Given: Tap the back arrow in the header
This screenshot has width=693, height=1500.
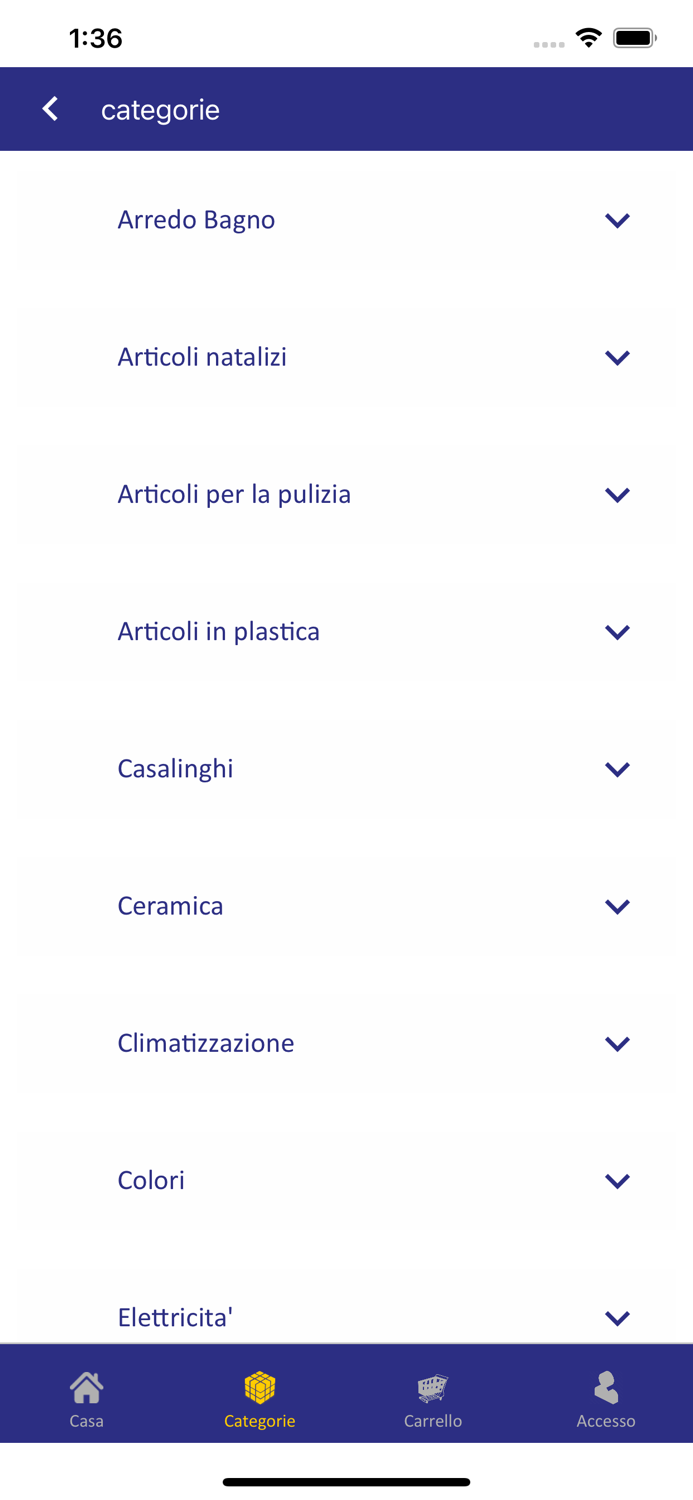Looking at the screenshot, I should [x=49, y=108].
